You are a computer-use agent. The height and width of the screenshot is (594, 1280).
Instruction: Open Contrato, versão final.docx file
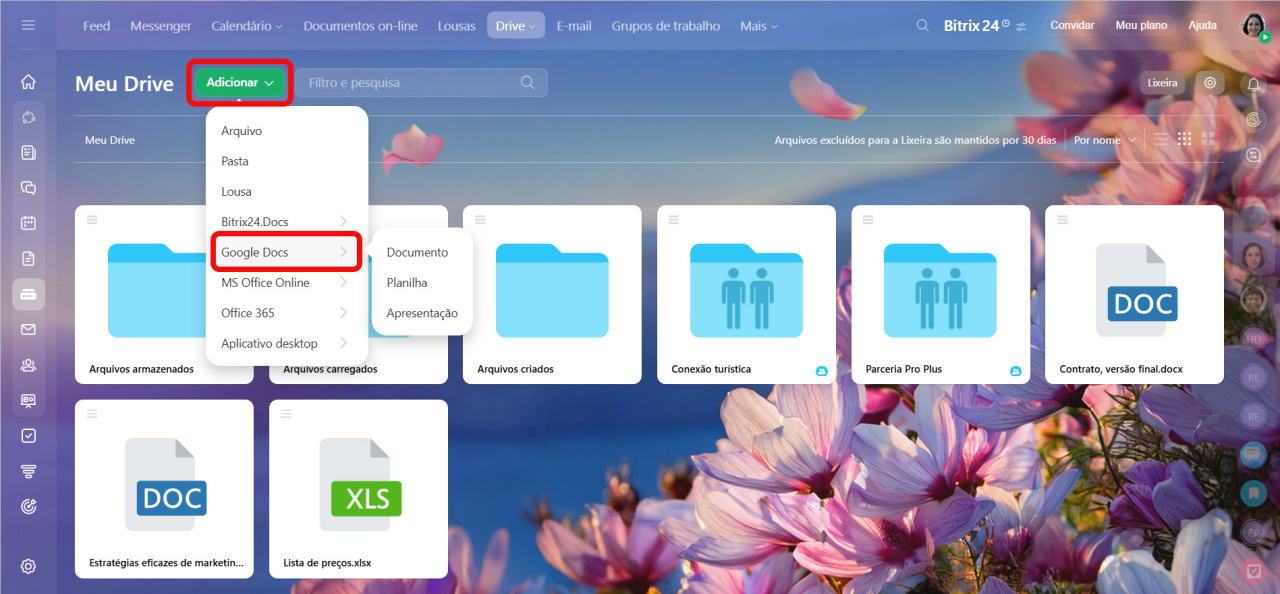coord(1134,294)
